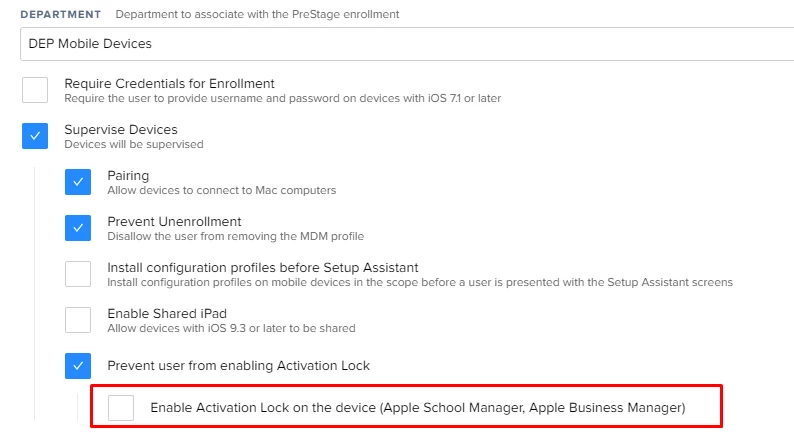Tick the Require Credentials for Enrollment checkbox

coord(35,90)
